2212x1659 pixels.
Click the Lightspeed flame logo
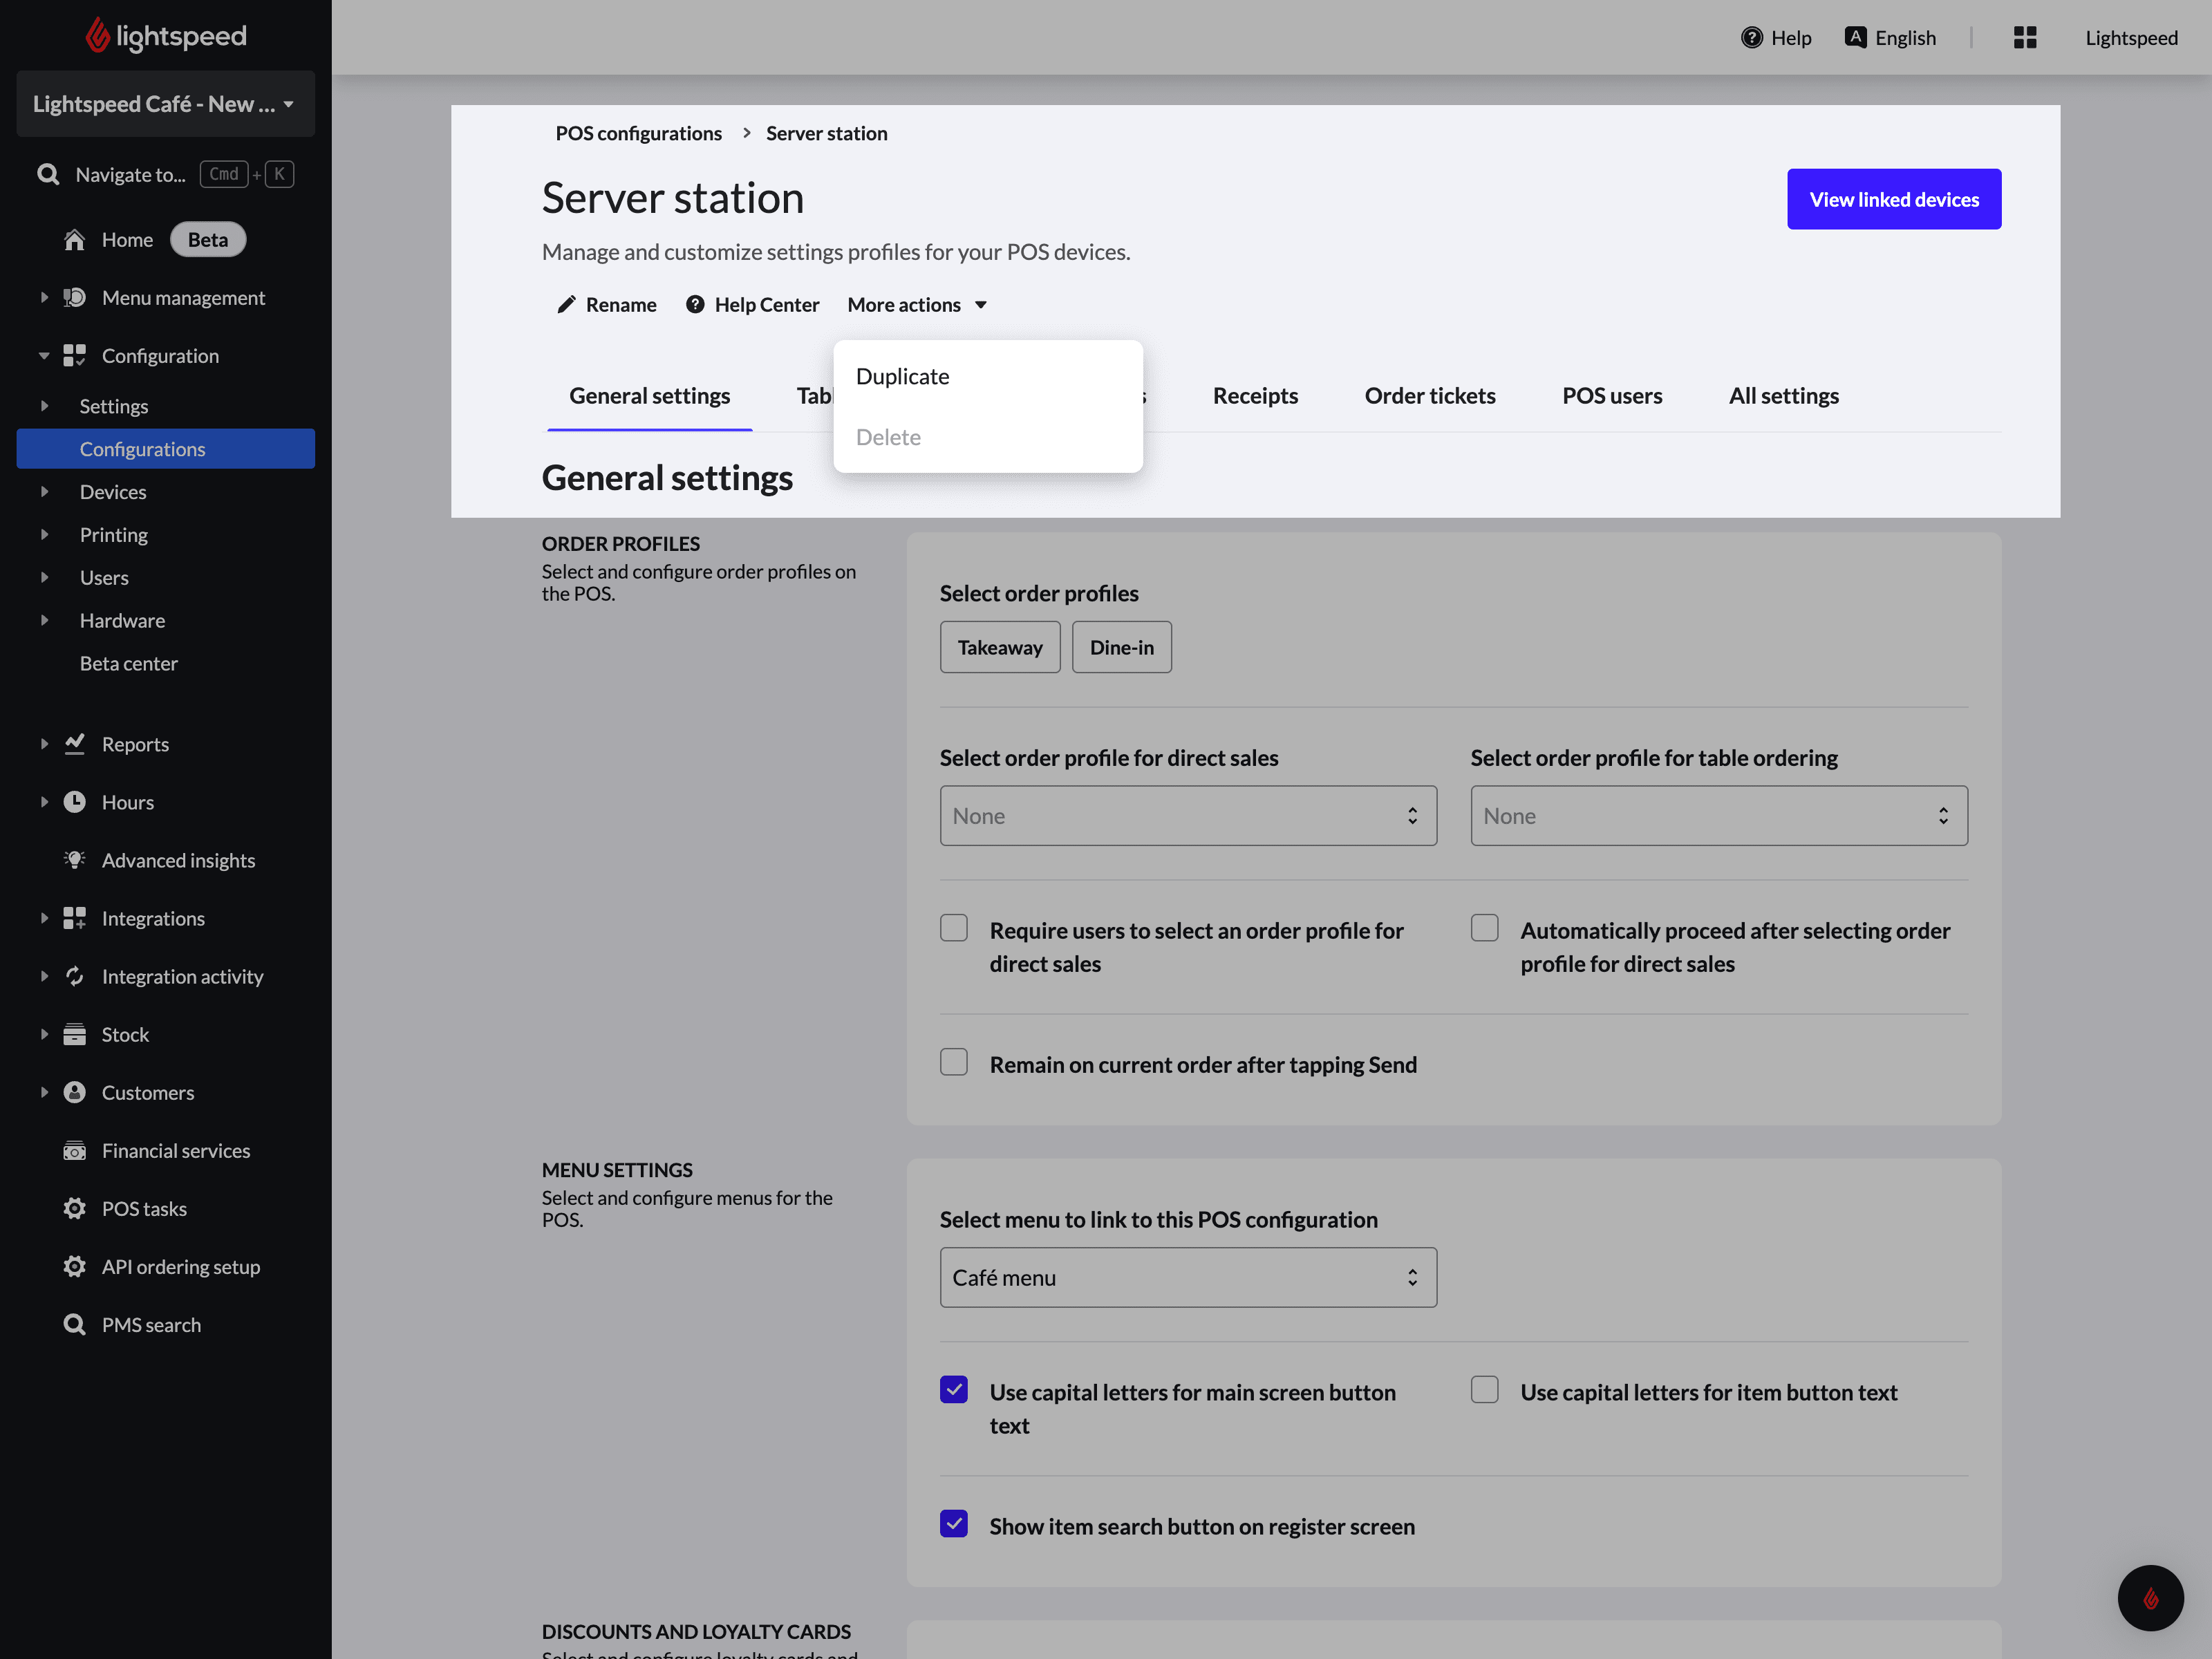click(x=97, y=36)
